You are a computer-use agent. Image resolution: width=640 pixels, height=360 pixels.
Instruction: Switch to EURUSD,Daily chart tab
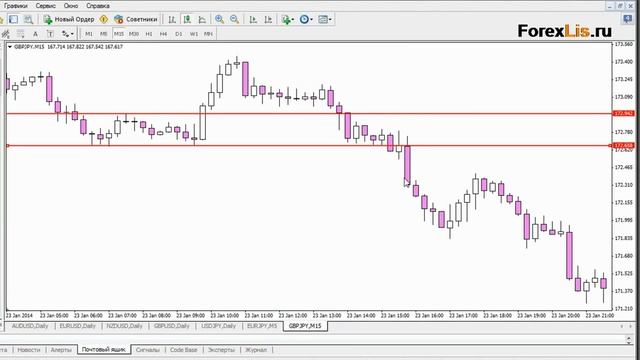click(x=77, y=326)
